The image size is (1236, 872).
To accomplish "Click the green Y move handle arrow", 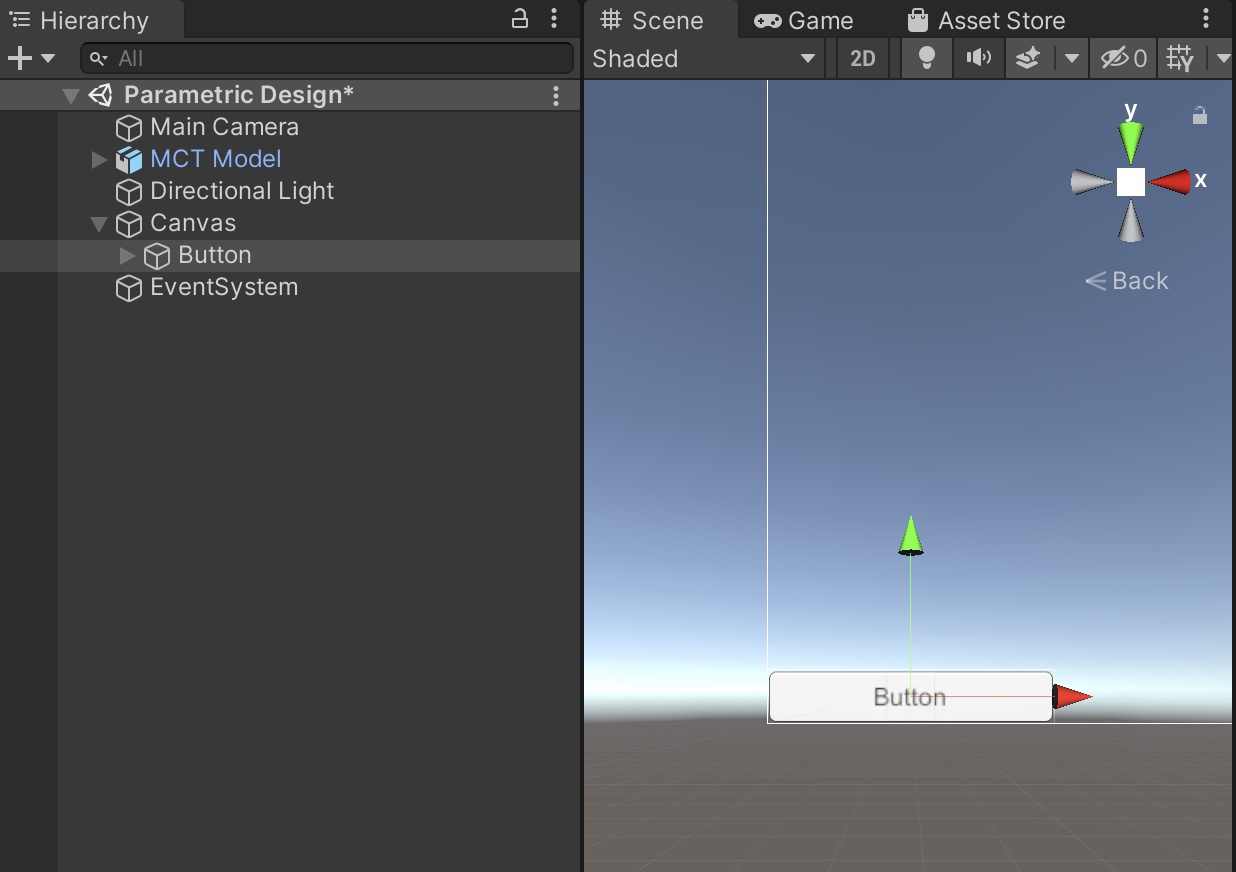I will [x=910, y=535].
